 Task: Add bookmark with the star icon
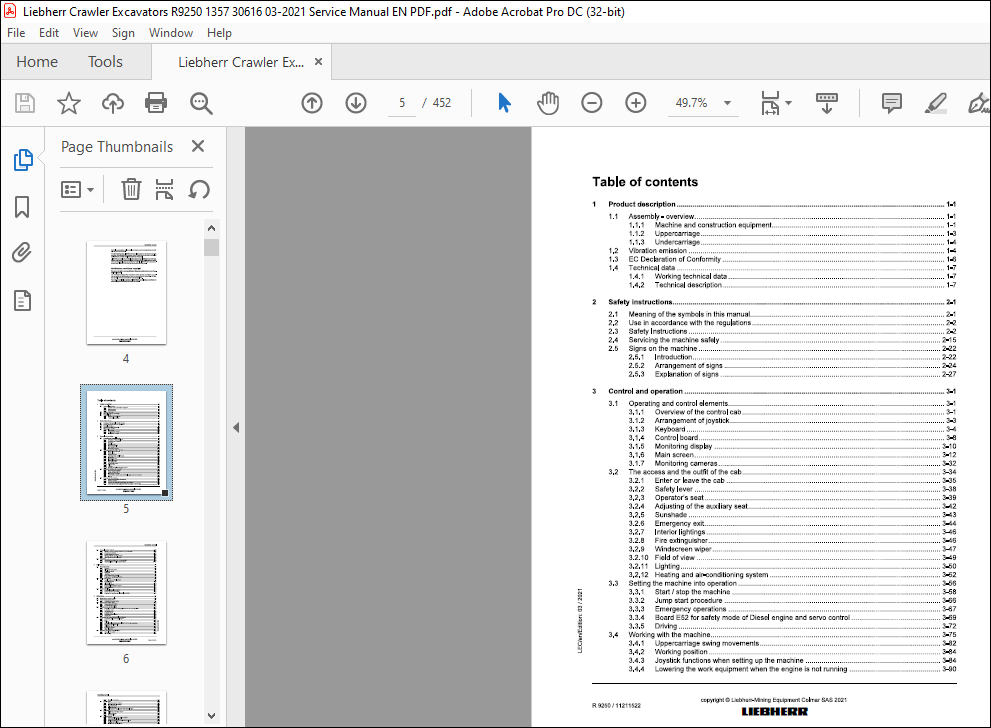click(x=69, y=103)
